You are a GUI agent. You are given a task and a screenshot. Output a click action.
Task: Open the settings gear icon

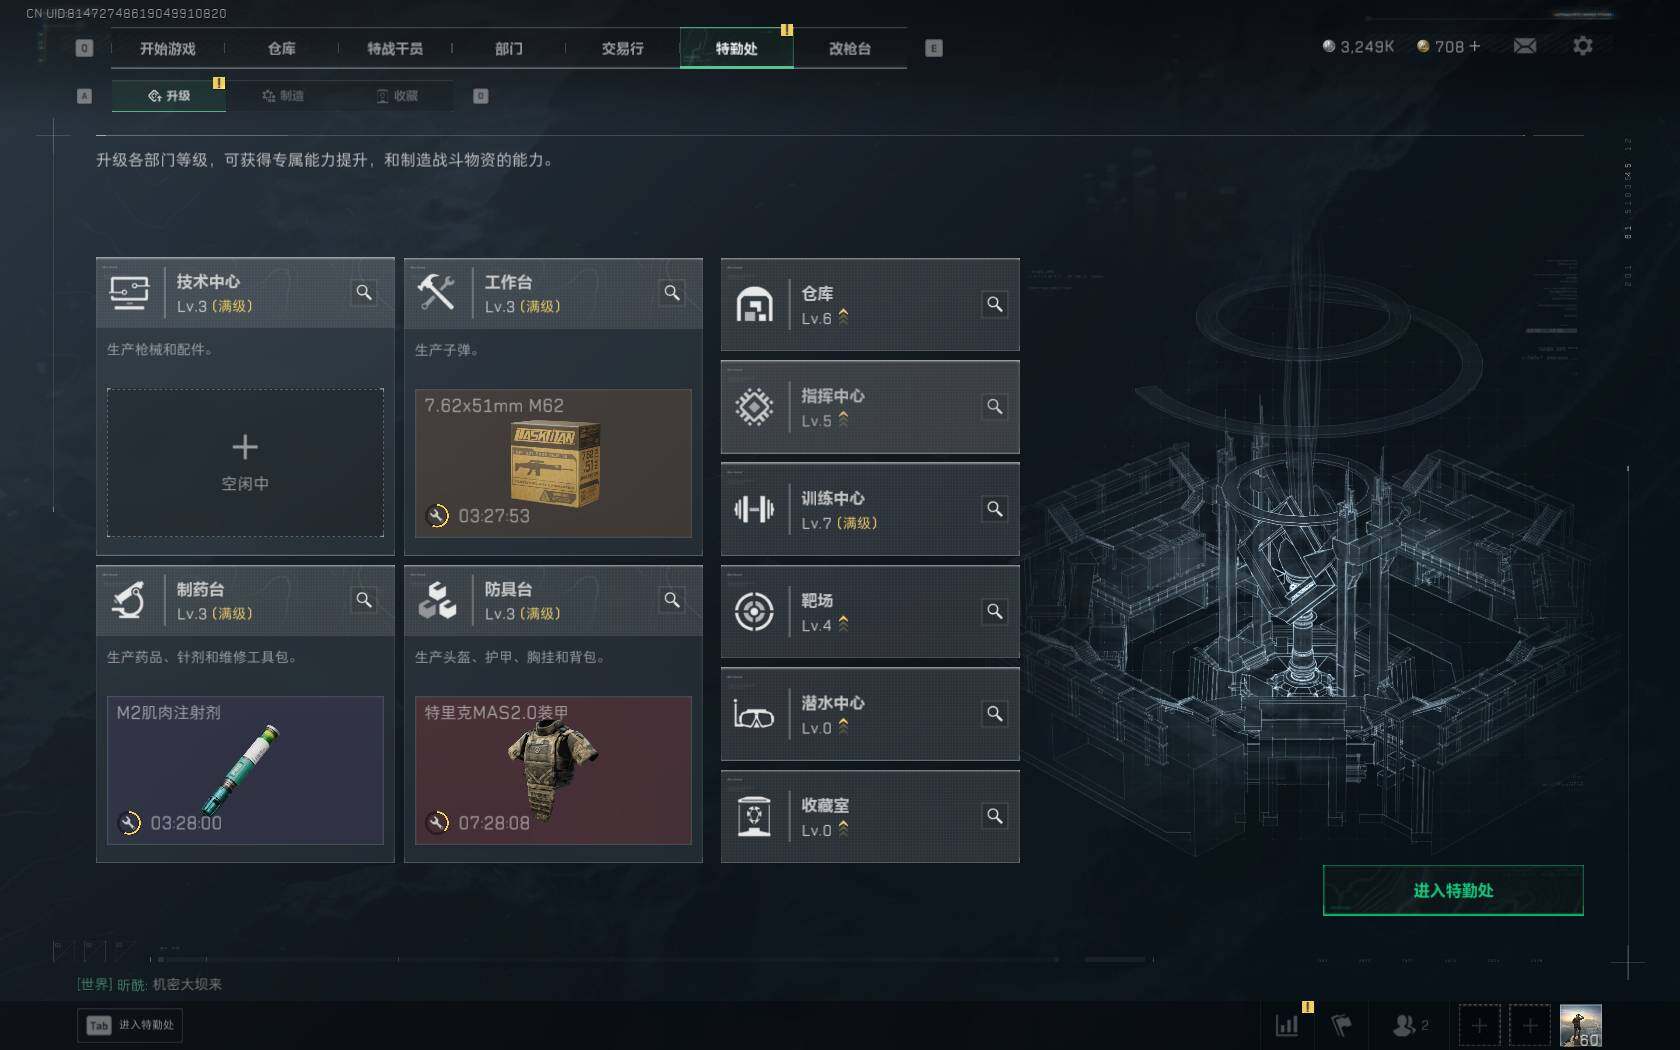pyautogui.click(x=1582, y=46)
